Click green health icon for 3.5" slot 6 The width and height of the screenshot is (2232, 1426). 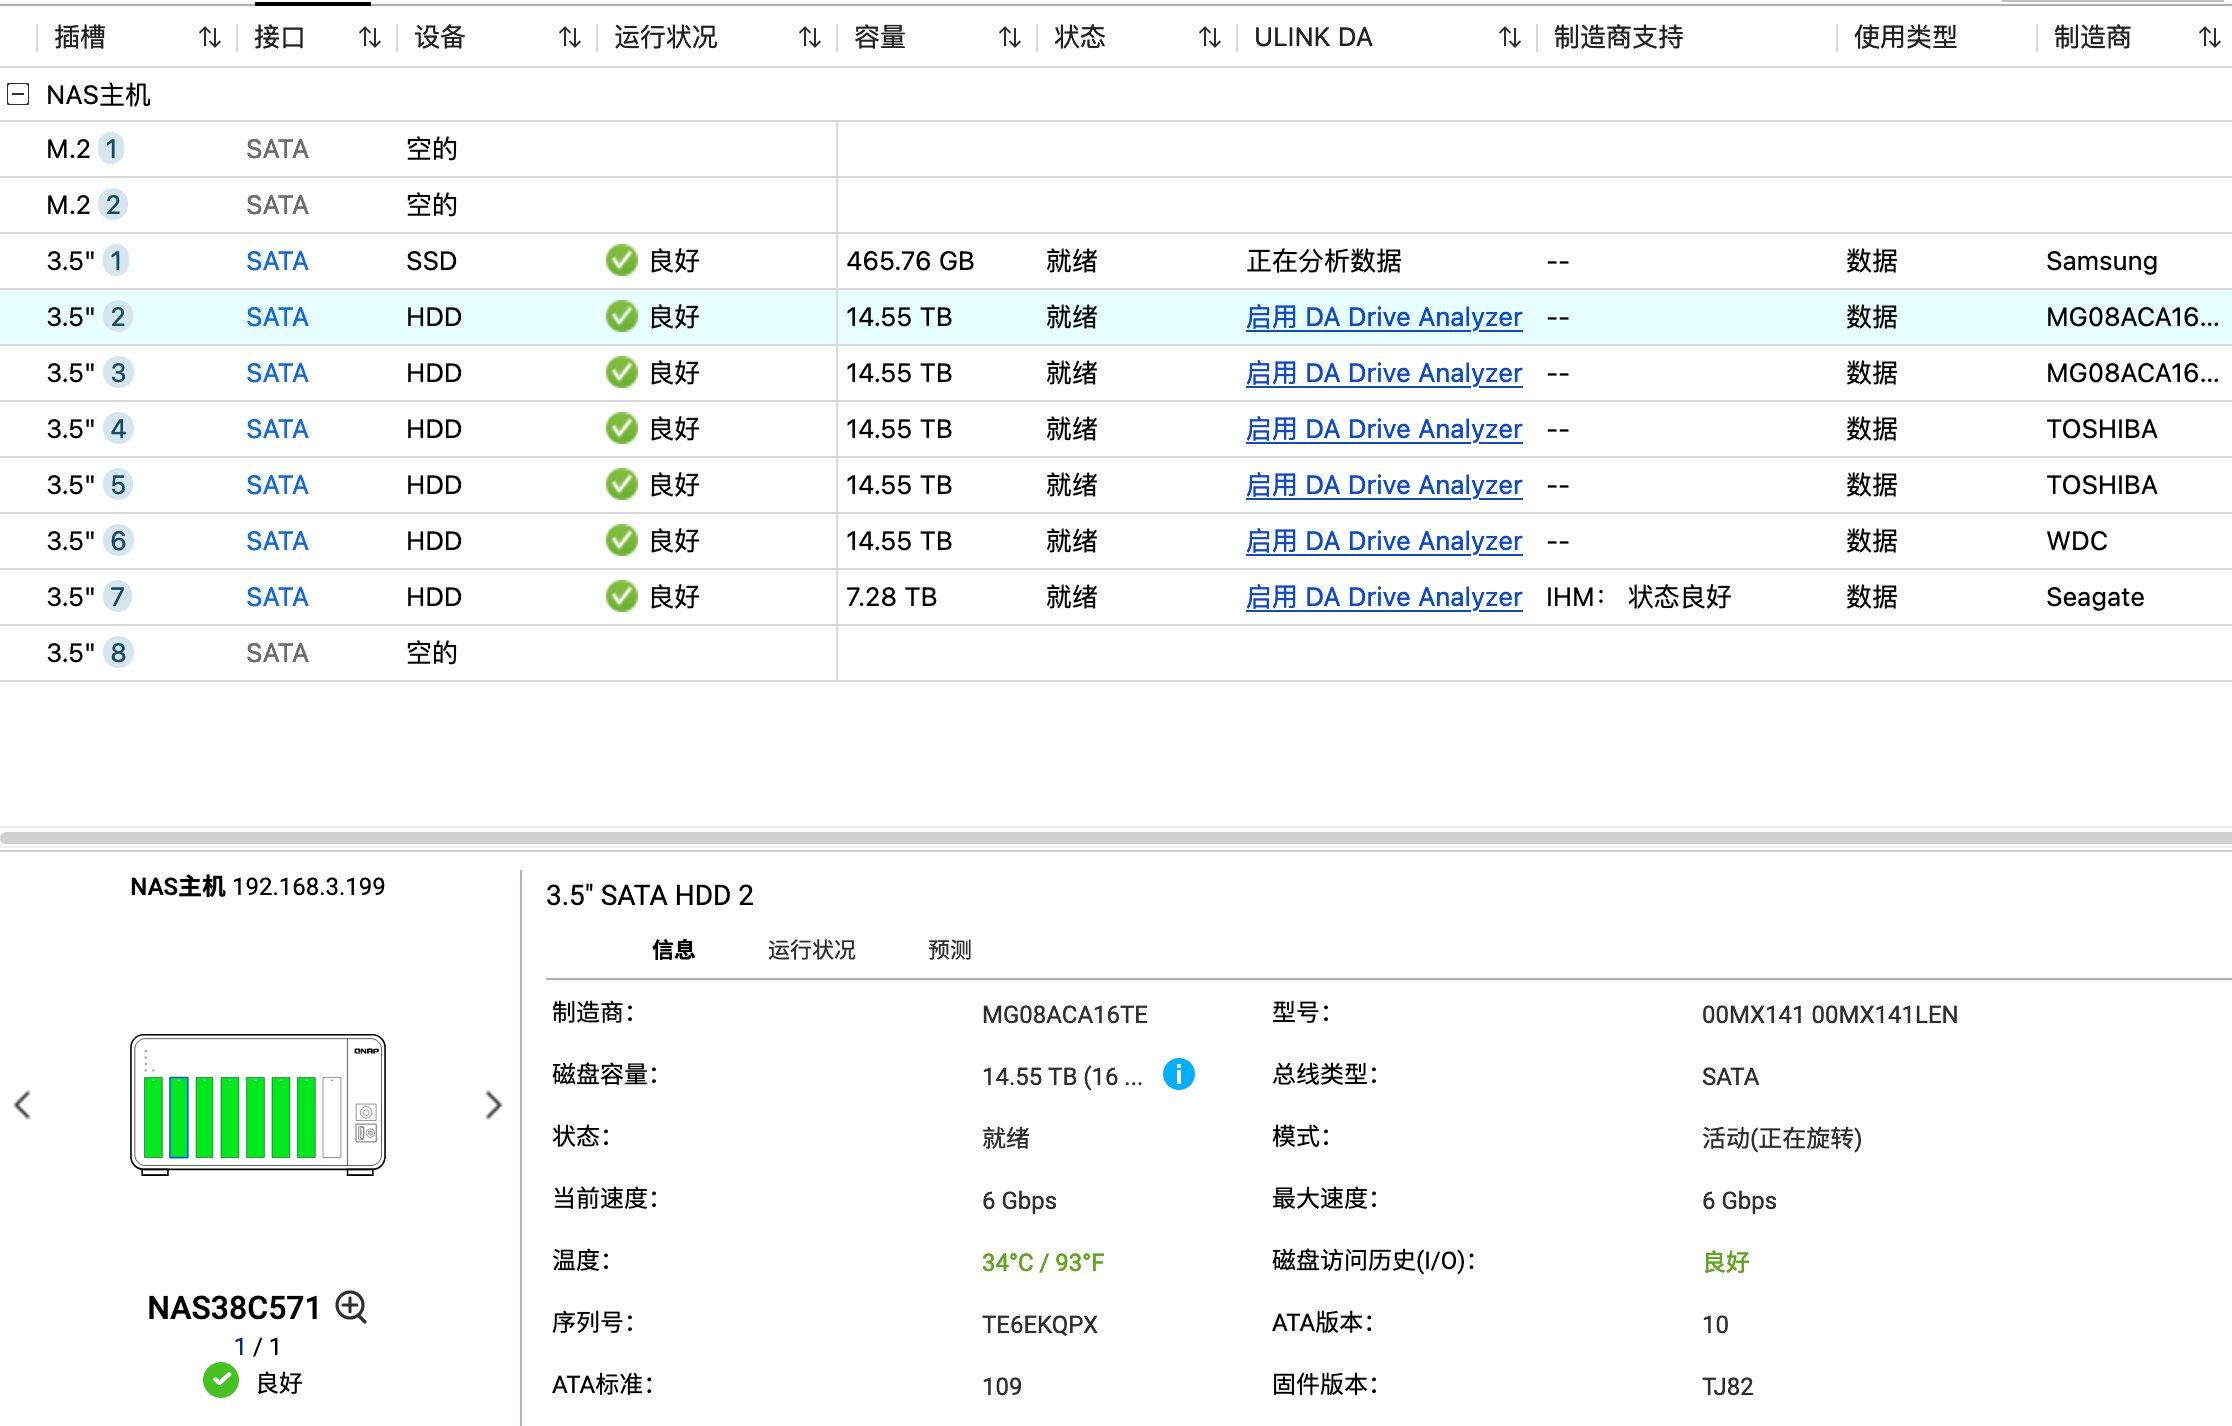coord(621,541)
